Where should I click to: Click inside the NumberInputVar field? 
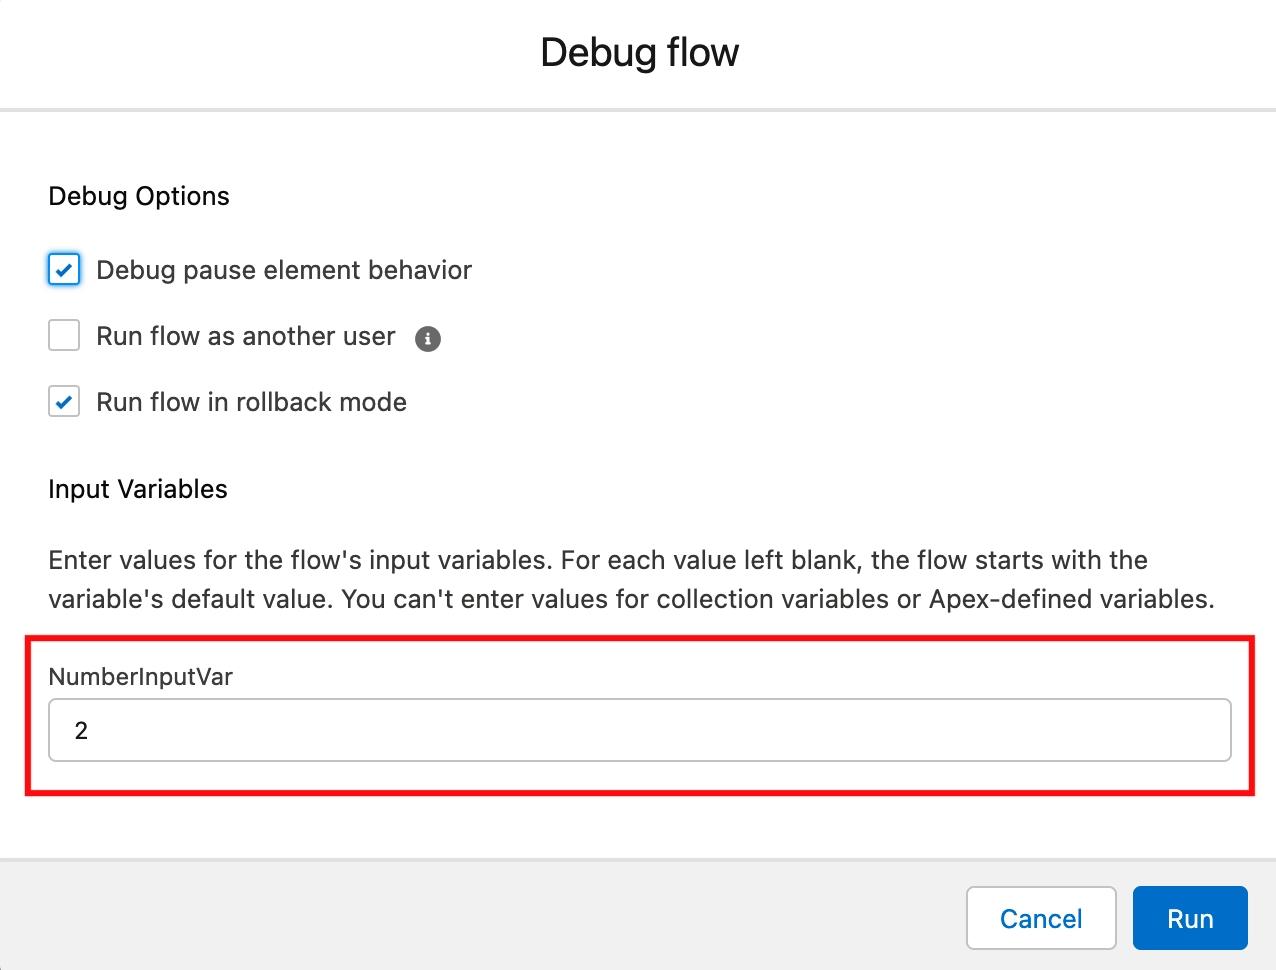(x=640, y=730)
